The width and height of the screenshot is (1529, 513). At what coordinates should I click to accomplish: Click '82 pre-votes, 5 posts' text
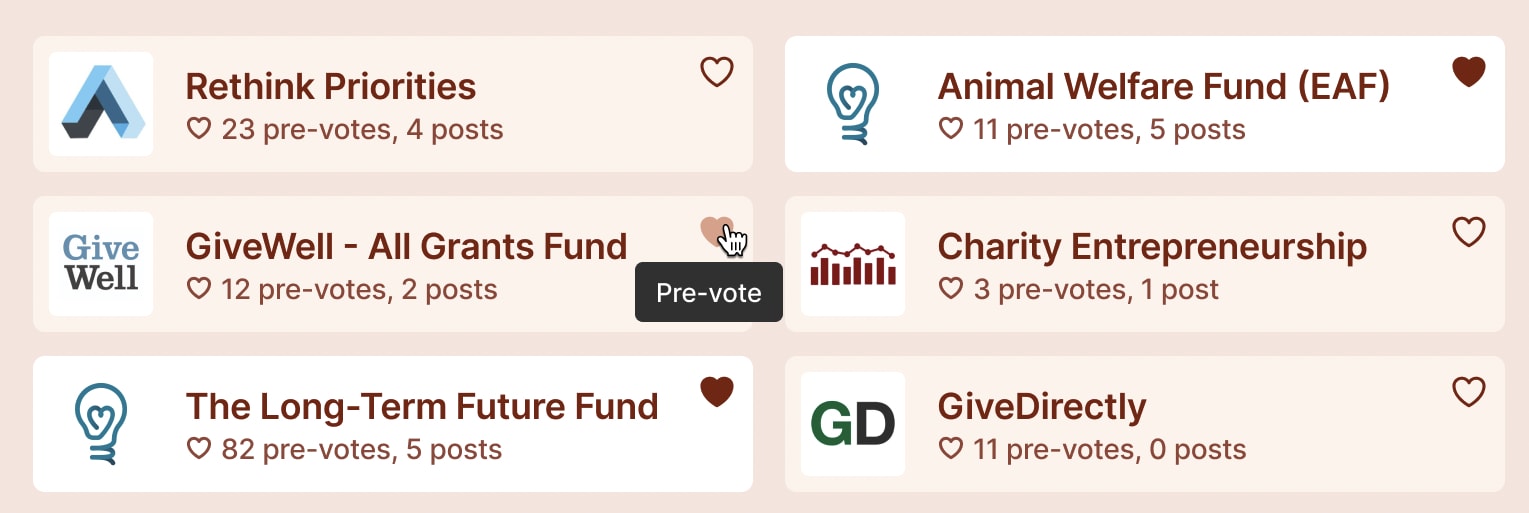[345, 450]
